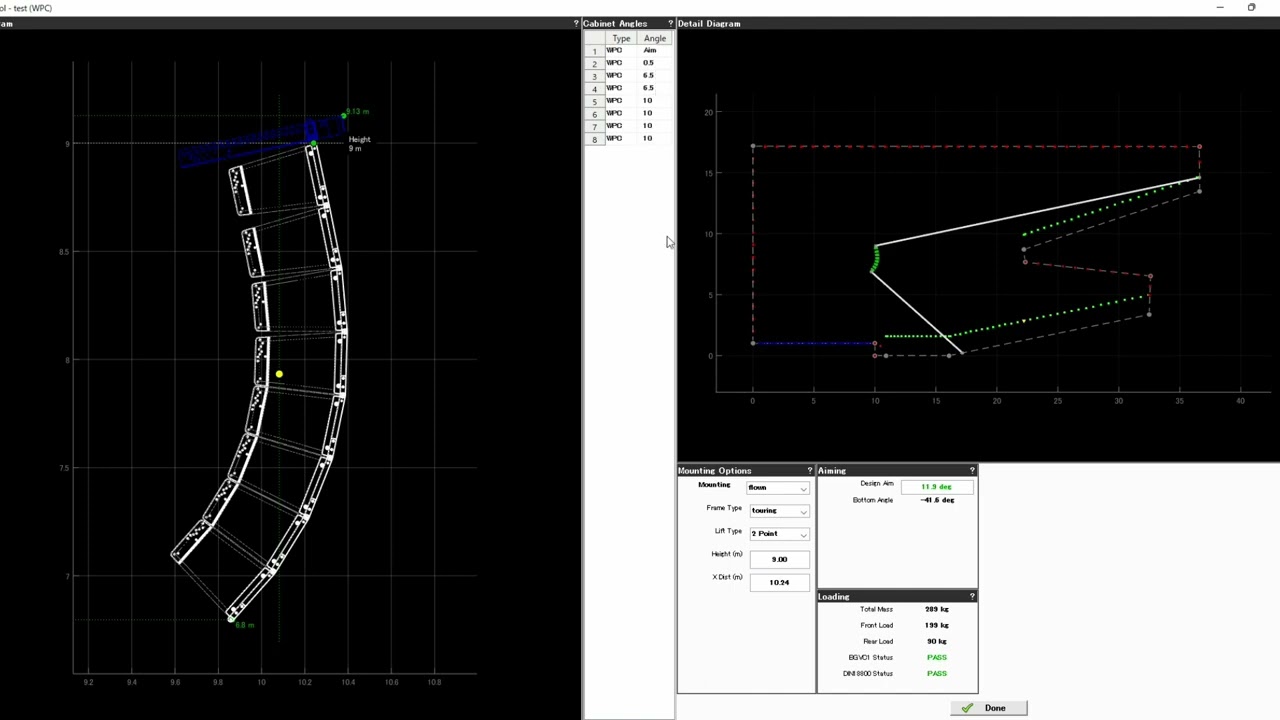Open the Mounting dropdown set to flown

pos(778,488)
